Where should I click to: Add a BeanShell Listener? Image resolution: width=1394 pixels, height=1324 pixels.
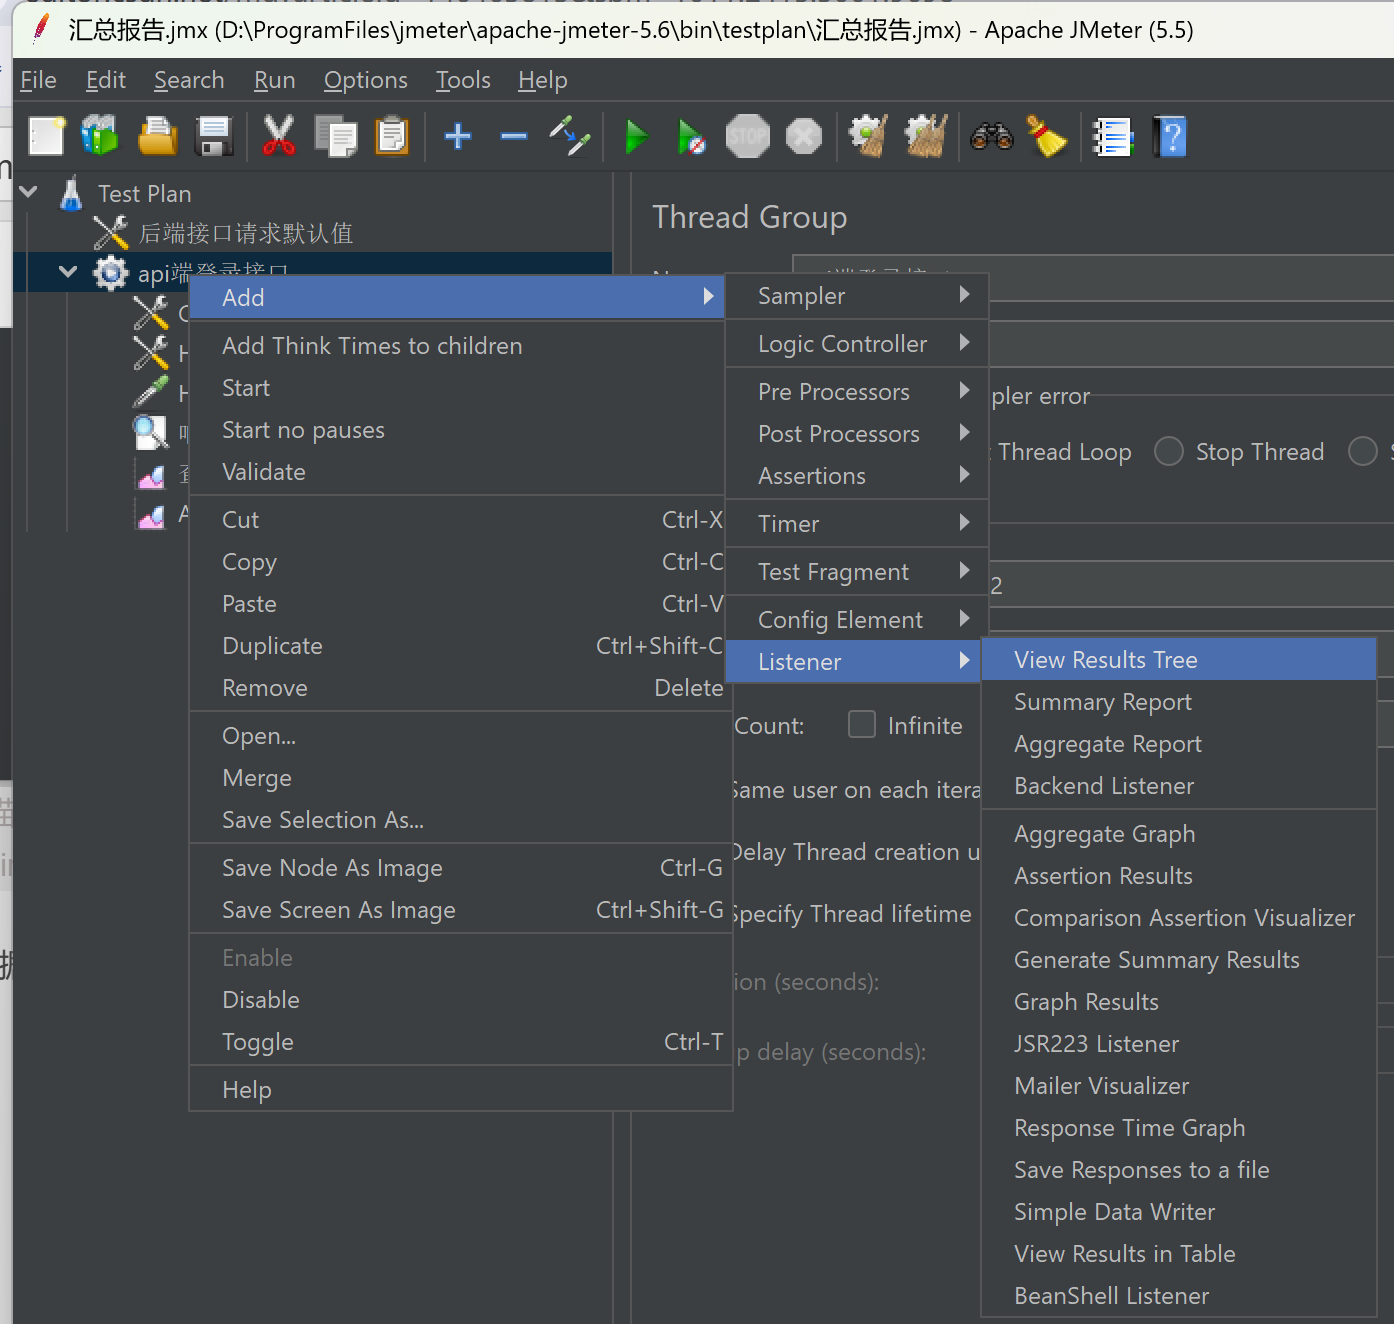tap(1179, 1296)
